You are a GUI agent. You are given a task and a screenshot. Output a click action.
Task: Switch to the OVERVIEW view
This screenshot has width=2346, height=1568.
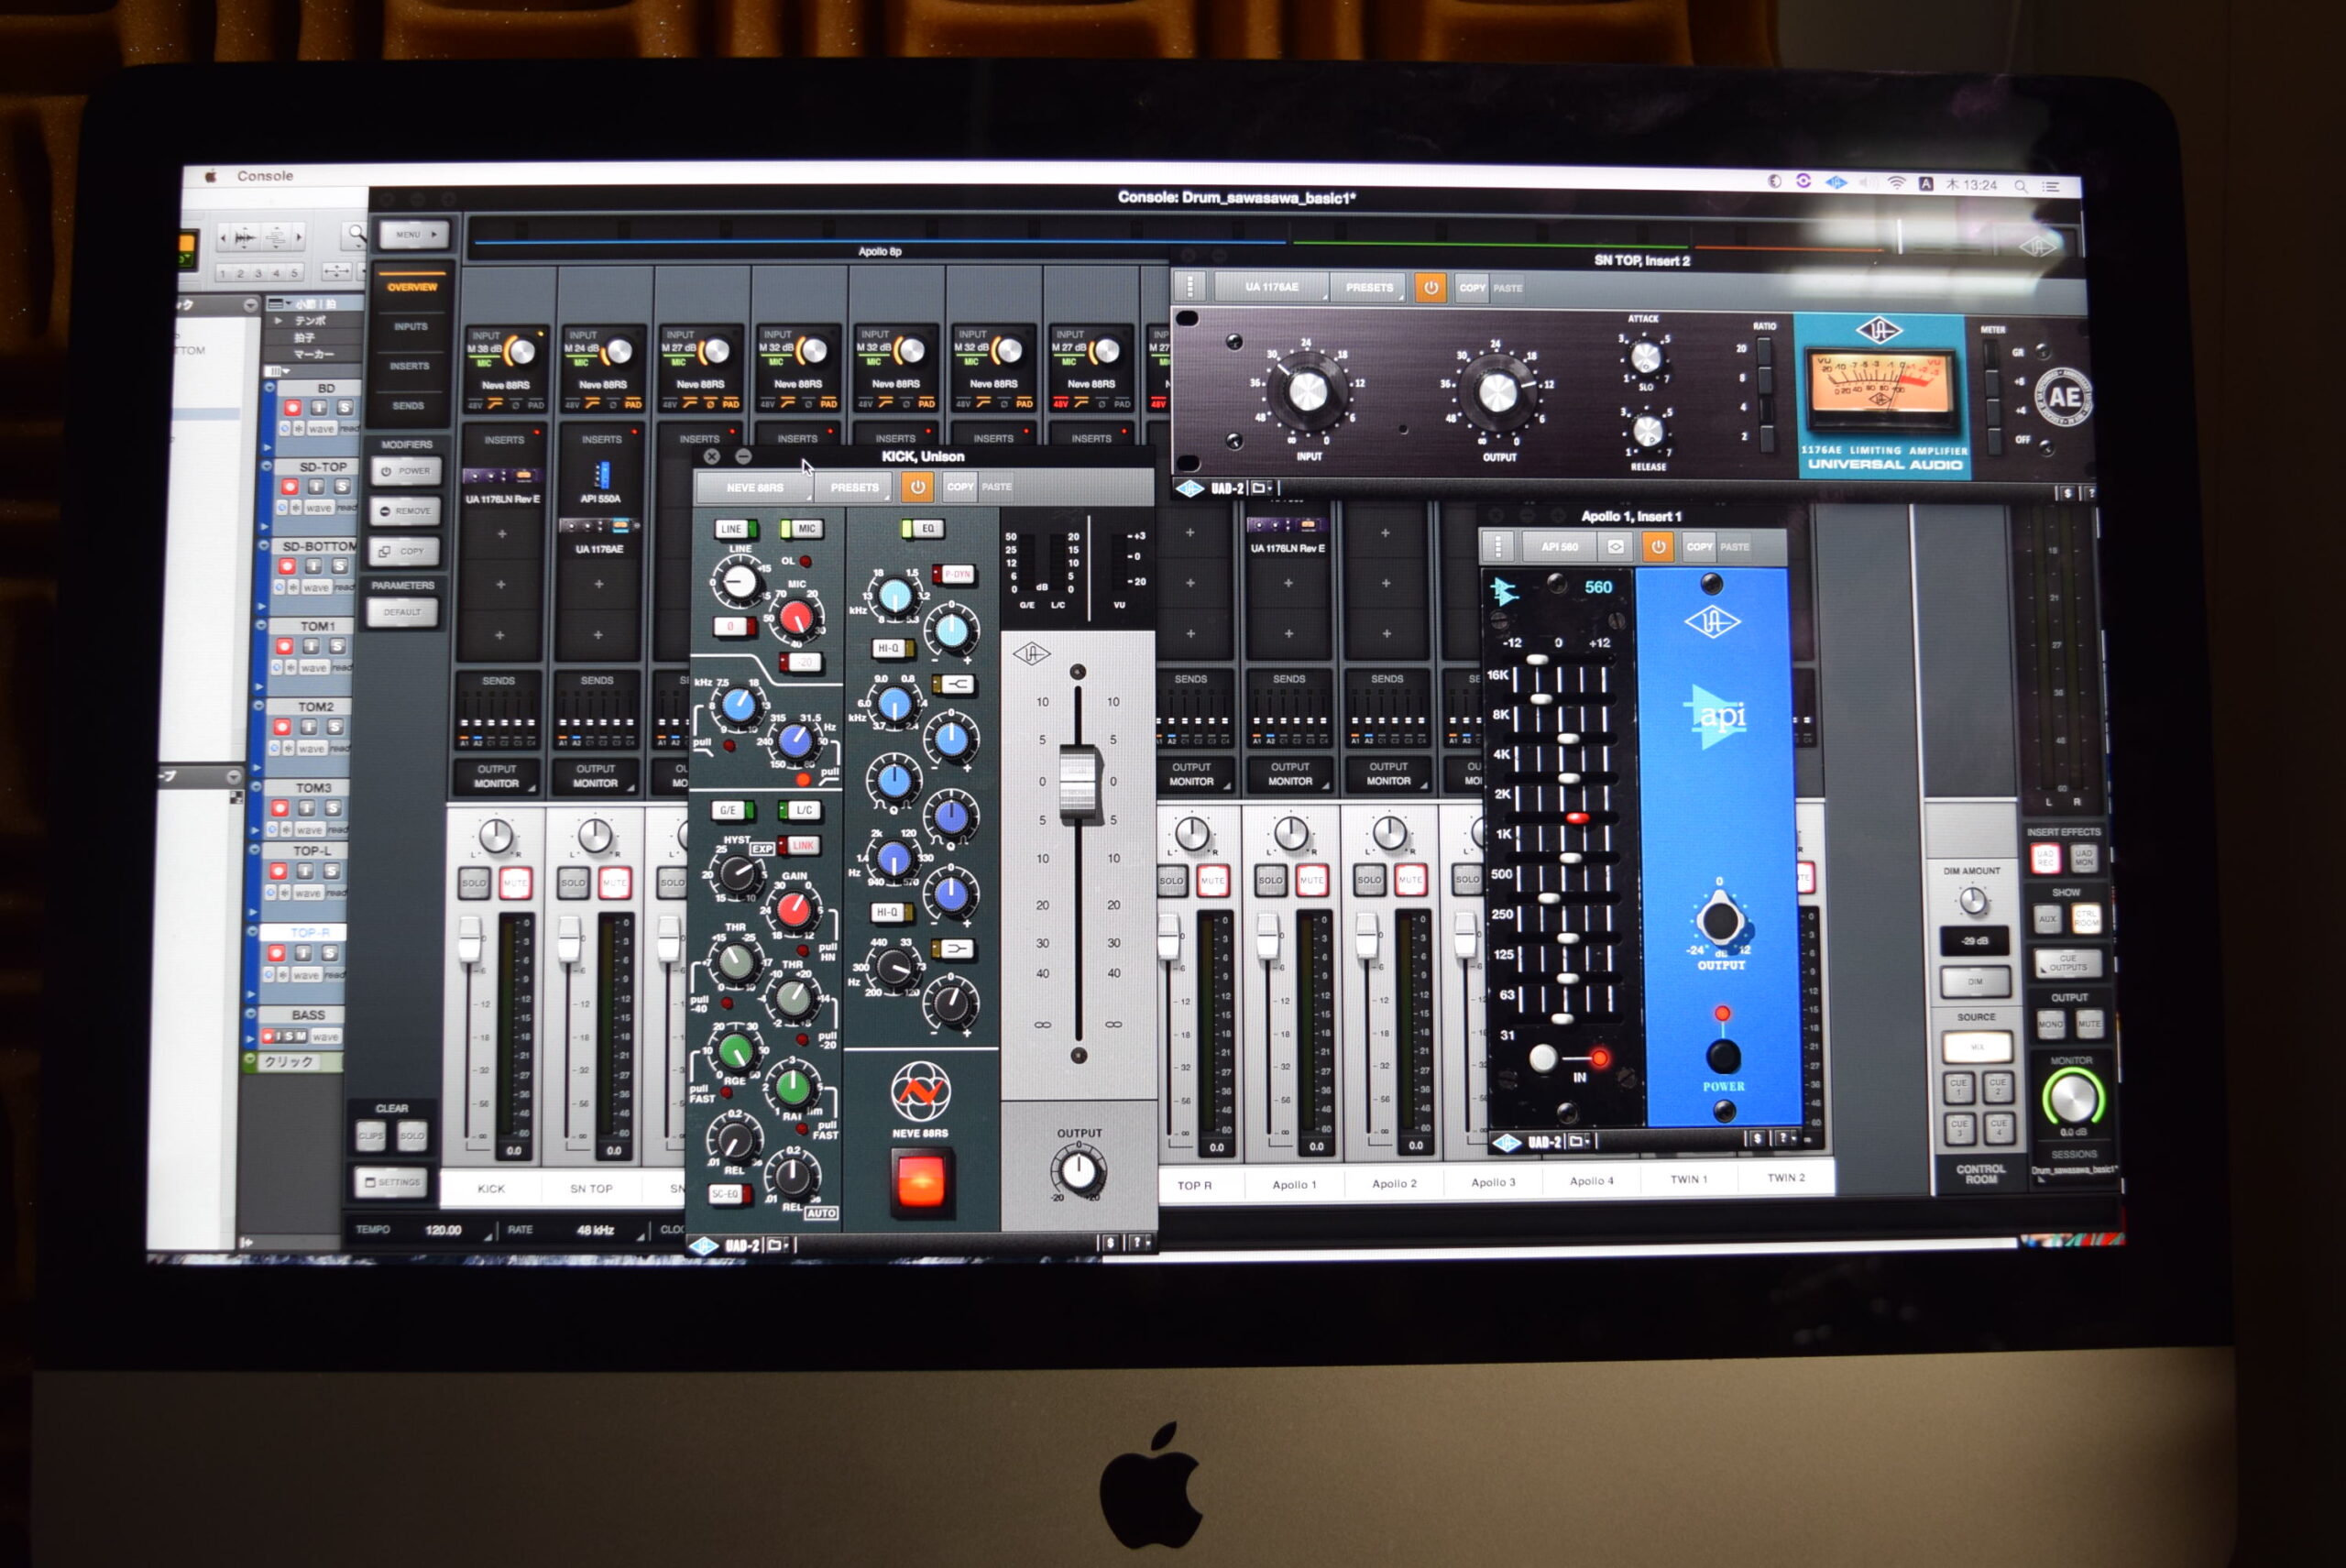click(412, 287)
